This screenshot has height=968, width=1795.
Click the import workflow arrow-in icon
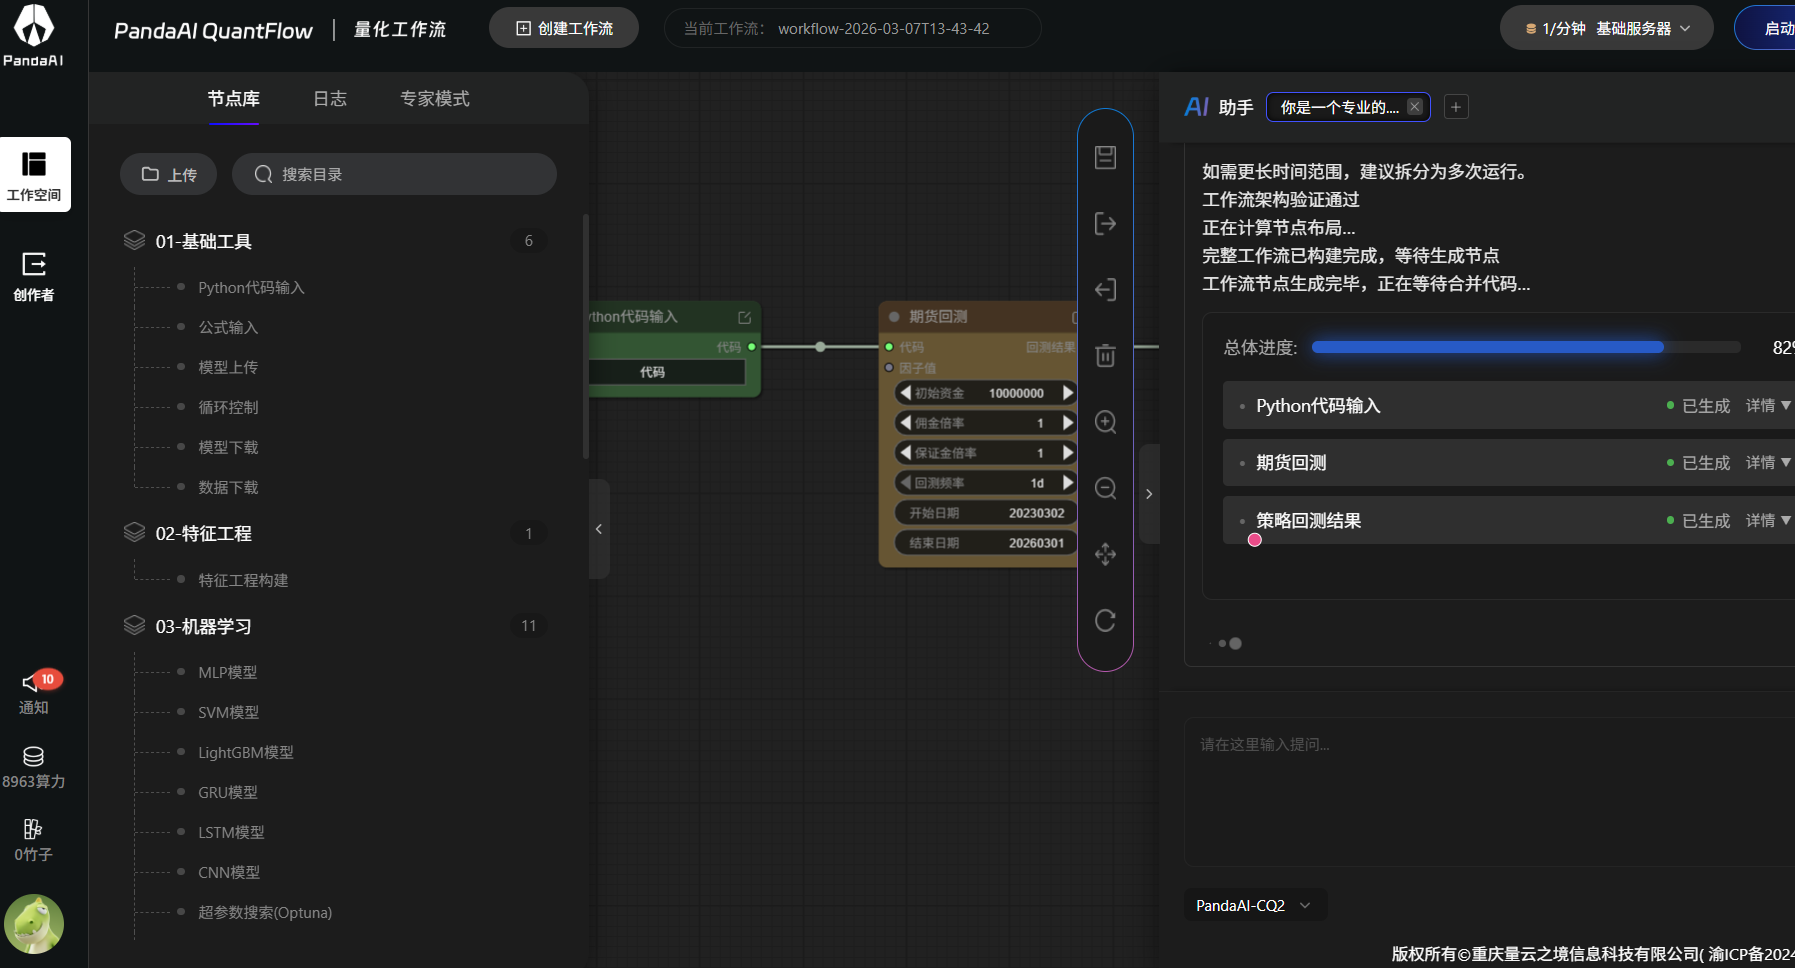1105,290
